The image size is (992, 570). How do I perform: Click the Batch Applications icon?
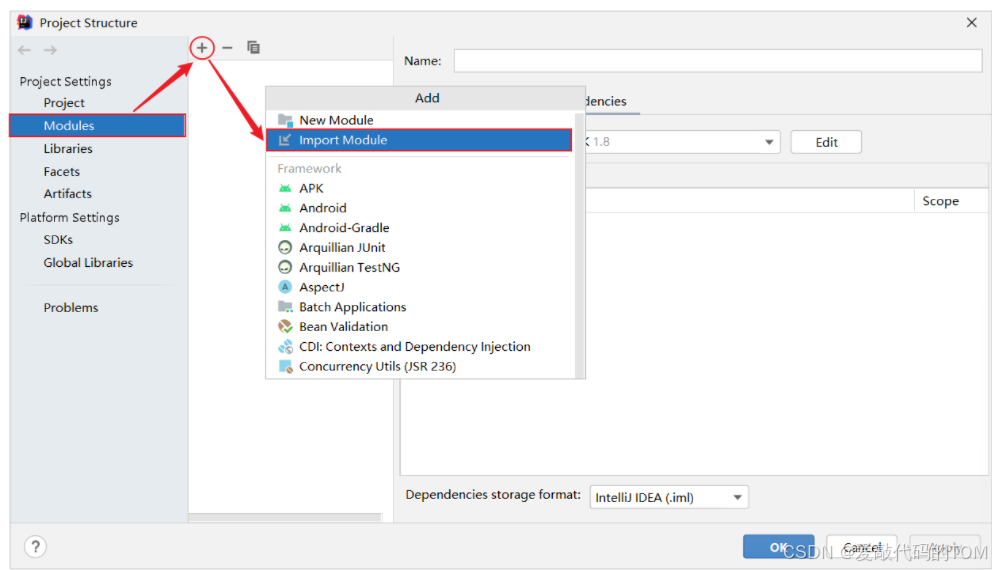(285, 307)
